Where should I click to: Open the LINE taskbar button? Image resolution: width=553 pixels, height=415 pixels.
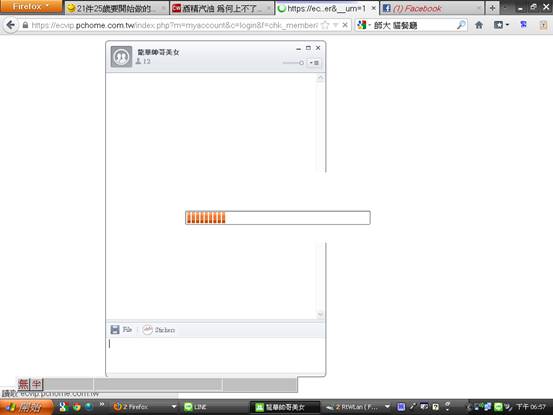click(215, 407)
